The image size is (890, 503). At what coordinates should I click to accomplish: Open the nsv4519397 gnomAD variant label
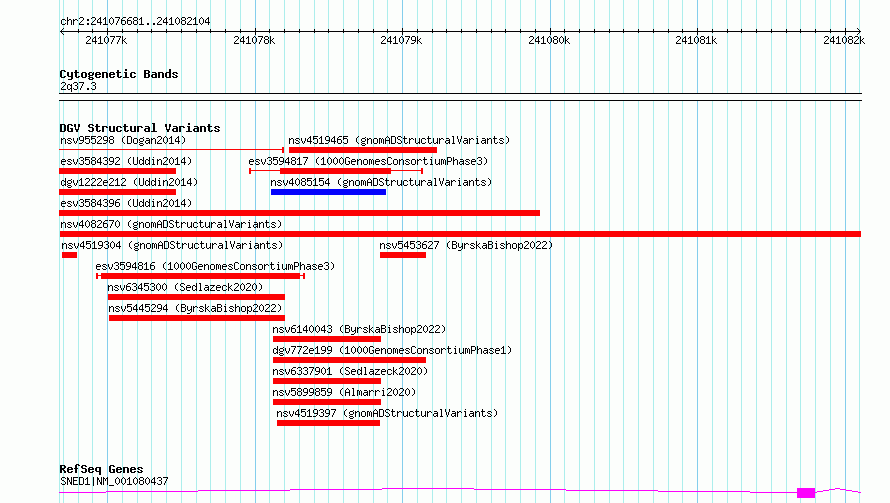coord(387,413)
